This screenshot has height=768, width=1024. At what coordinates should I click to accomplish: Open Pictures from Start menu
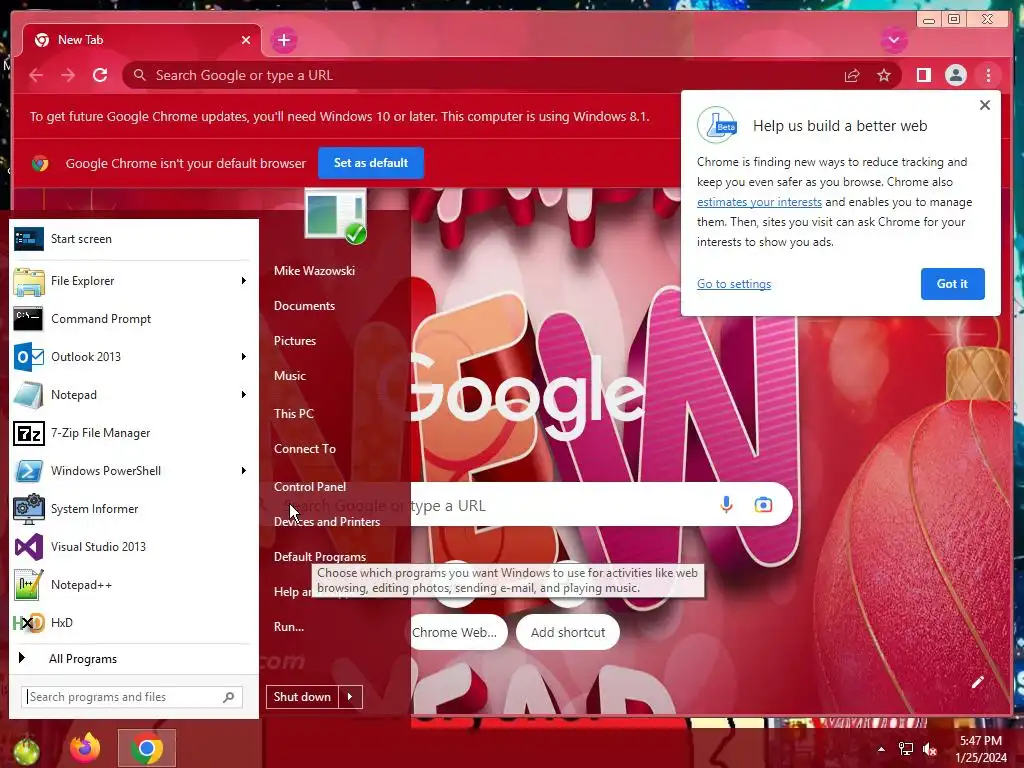click(295, 341)
